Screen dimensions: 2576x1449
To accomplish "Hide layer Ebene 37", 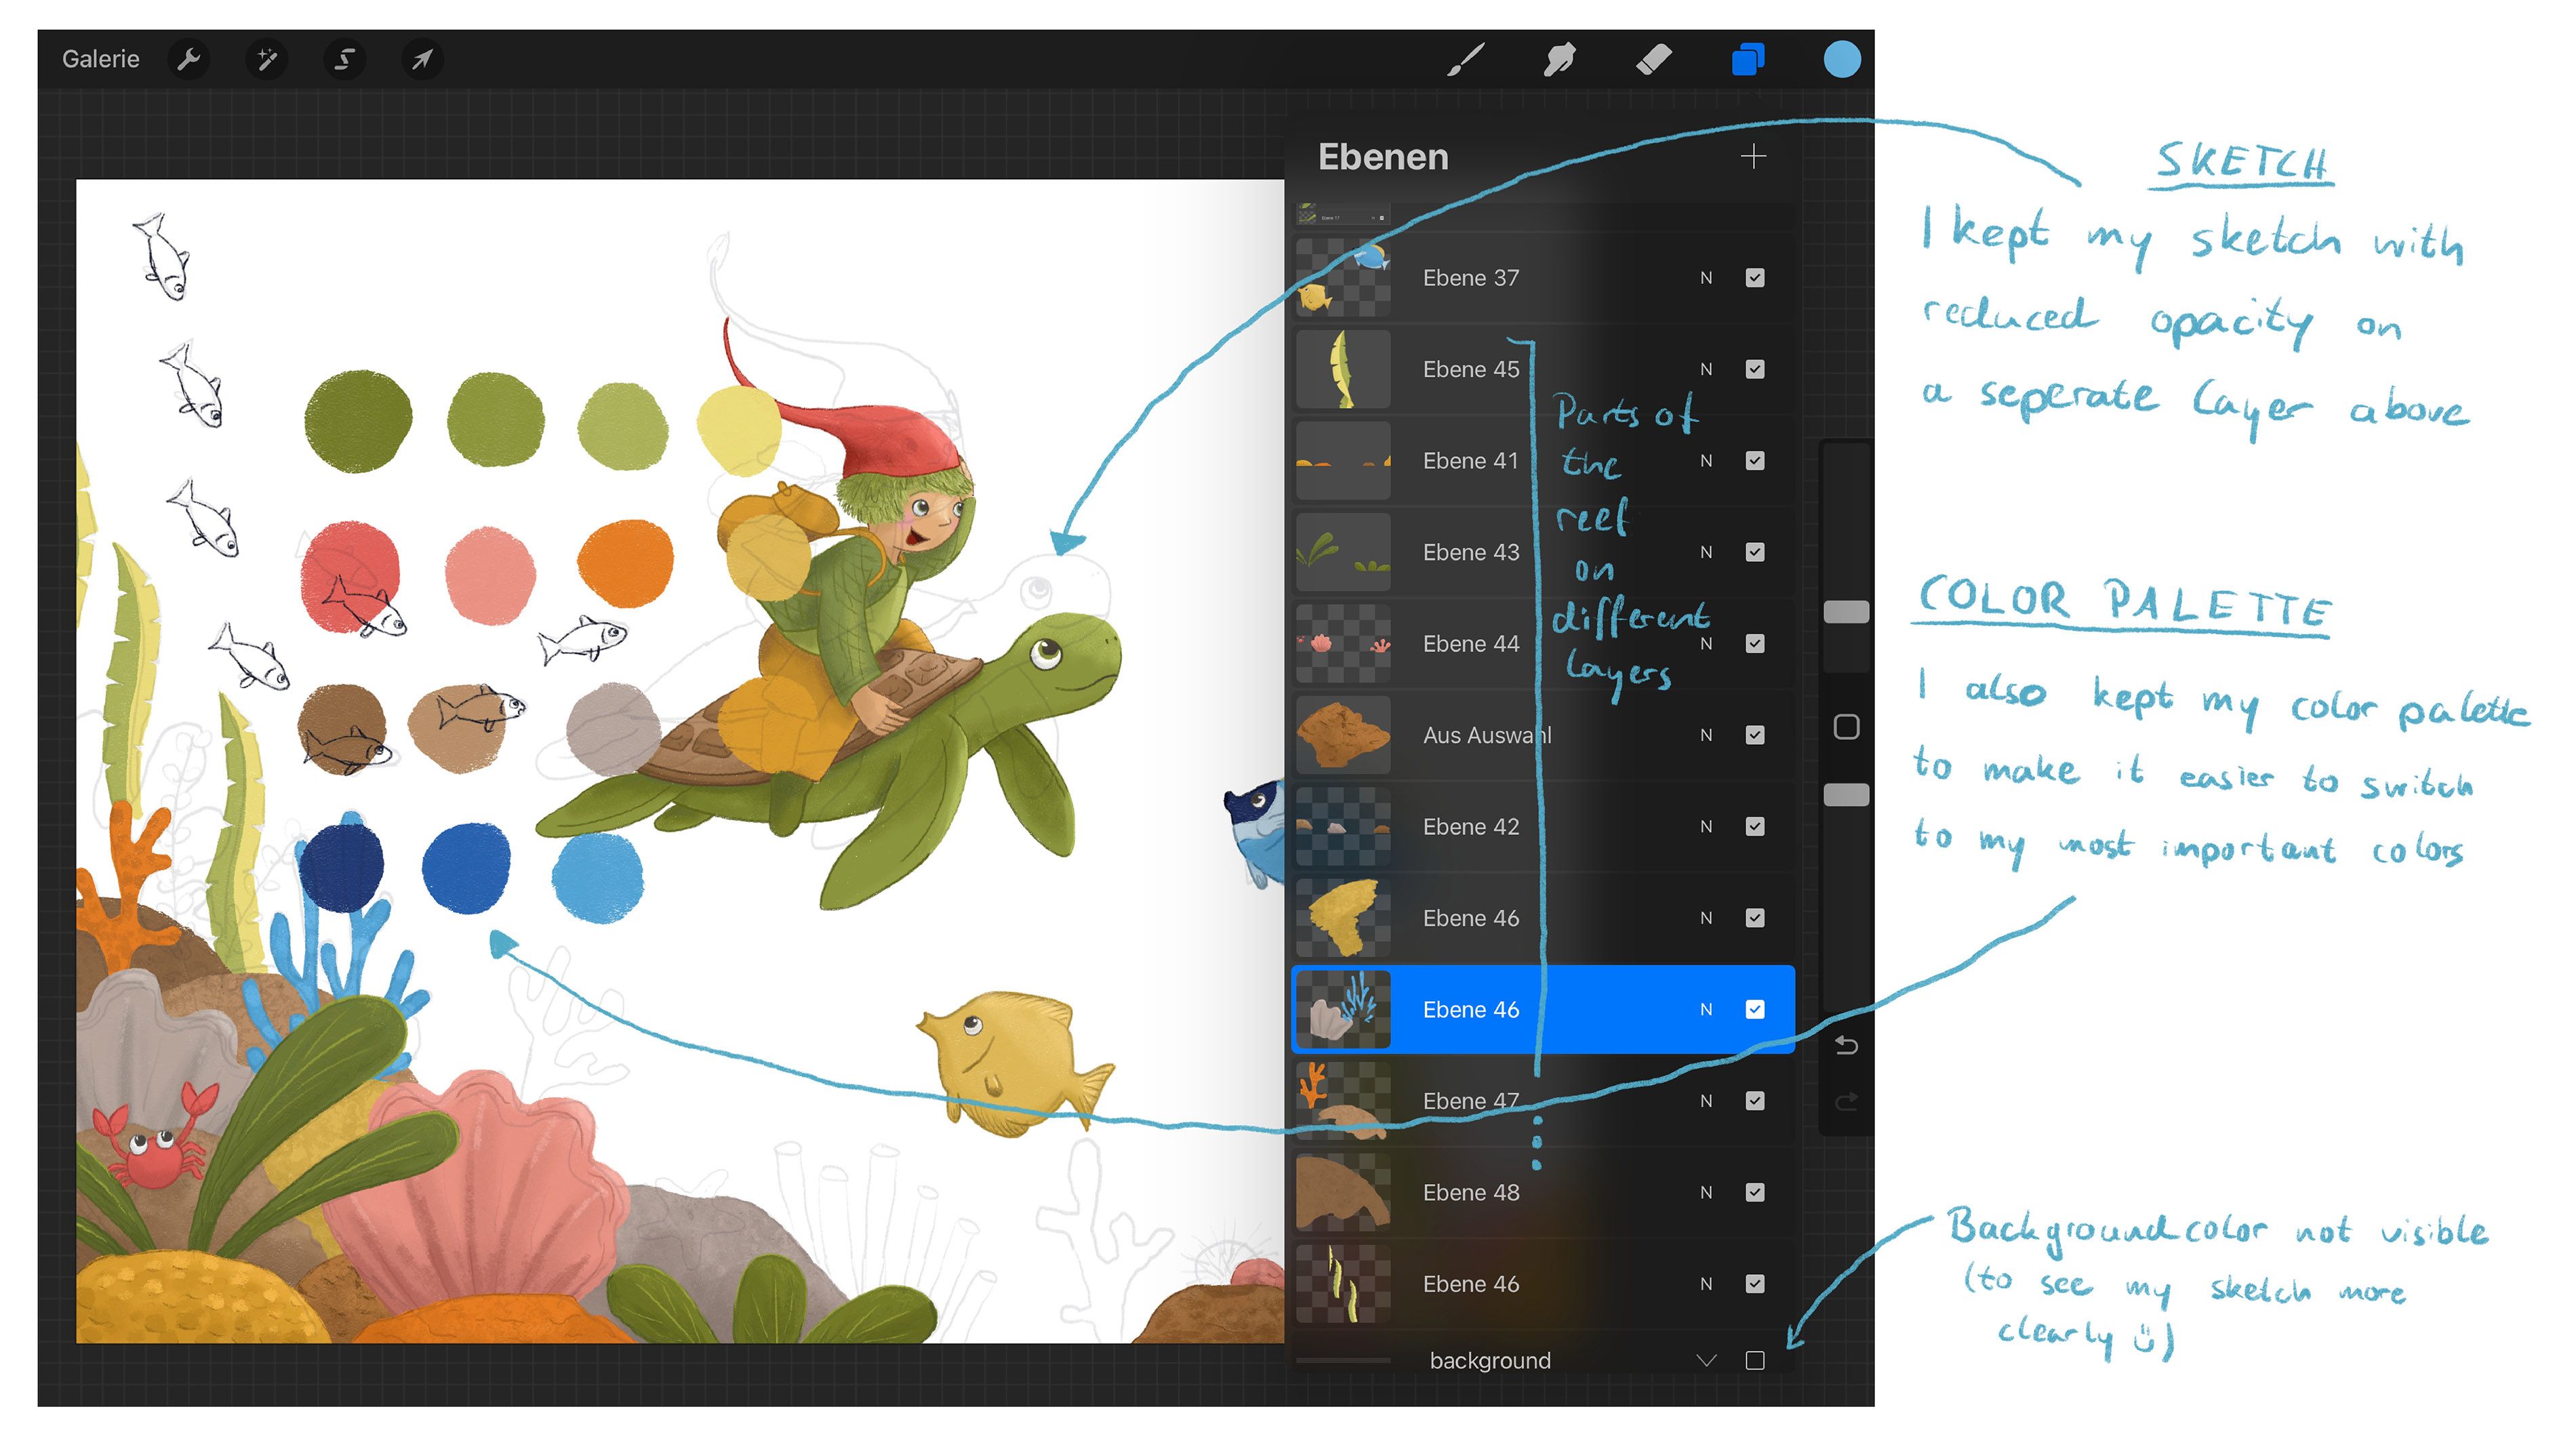I will click(1755, 278).
